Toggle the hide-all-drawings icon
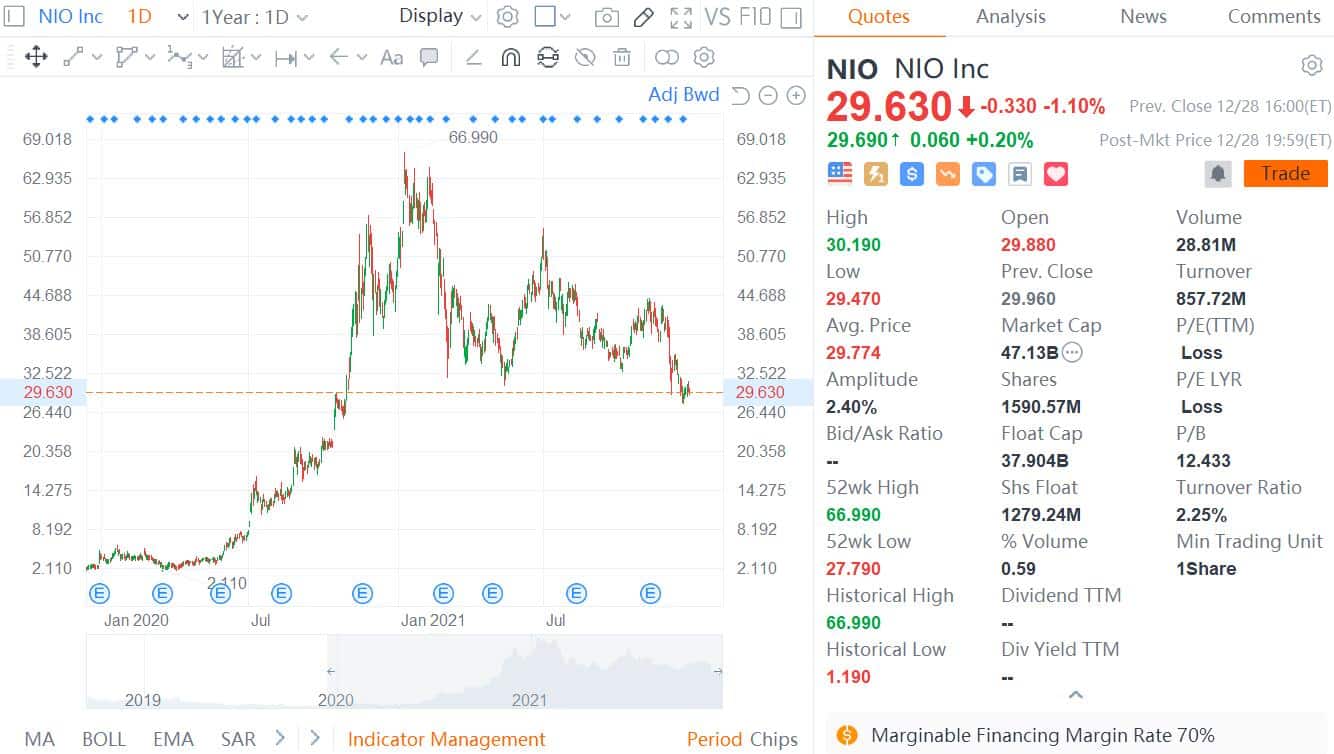The image size is (1334, 754). click(x=585, y=57)
